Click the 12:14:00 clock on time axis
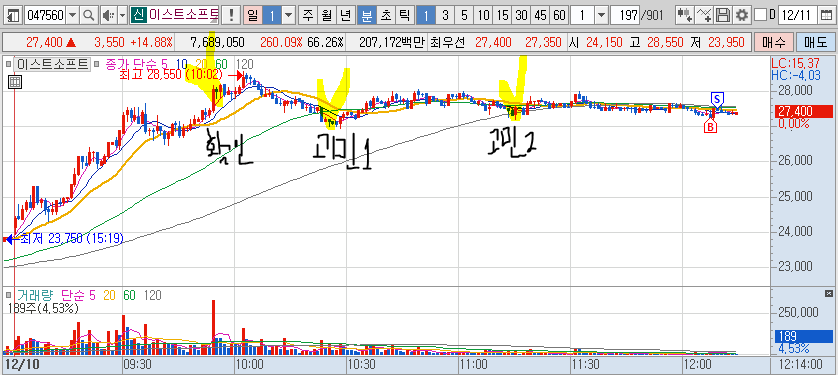838x375 pixels. point(801,364)
